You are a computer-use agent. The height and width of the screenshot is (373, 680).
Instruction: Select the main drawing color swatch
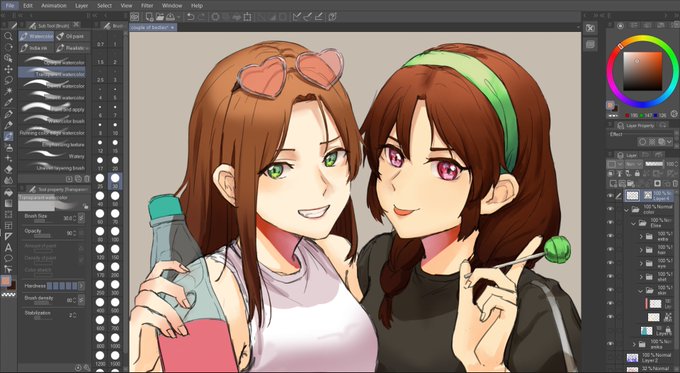[6, 281]
